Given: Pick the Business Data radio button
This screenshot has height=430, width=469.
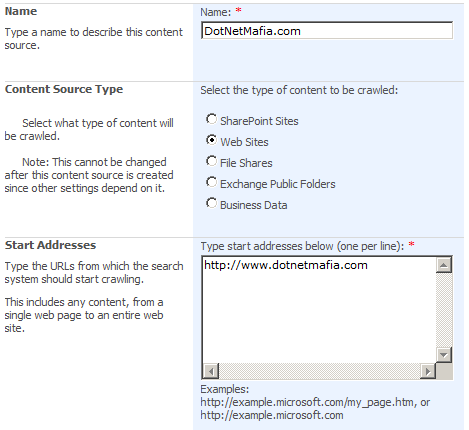Looking at the screenshot, I should [211, 203].
